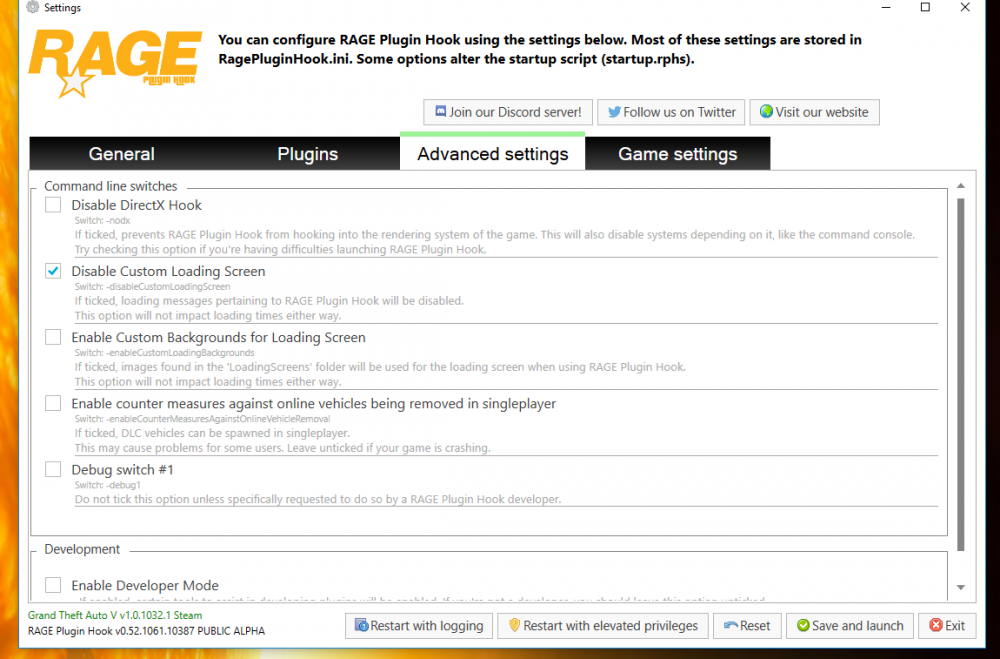Click the 'Switch: -nodx' text
Viewport: 1000px width, 659px height.
pos(102,220)
